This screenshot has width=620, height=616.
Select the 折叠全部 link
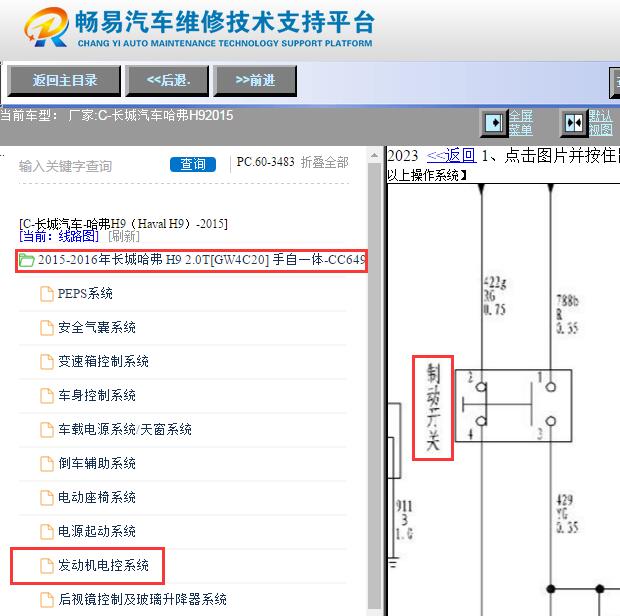[x=325, y=162]
